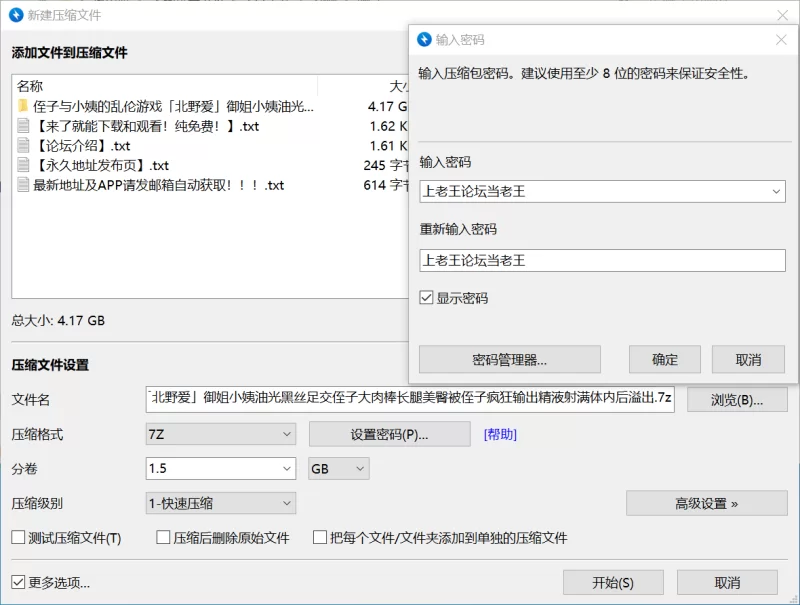The image size is (800, 605).
Task: Click the 614 字节 size cell
Action: point(386,185)
